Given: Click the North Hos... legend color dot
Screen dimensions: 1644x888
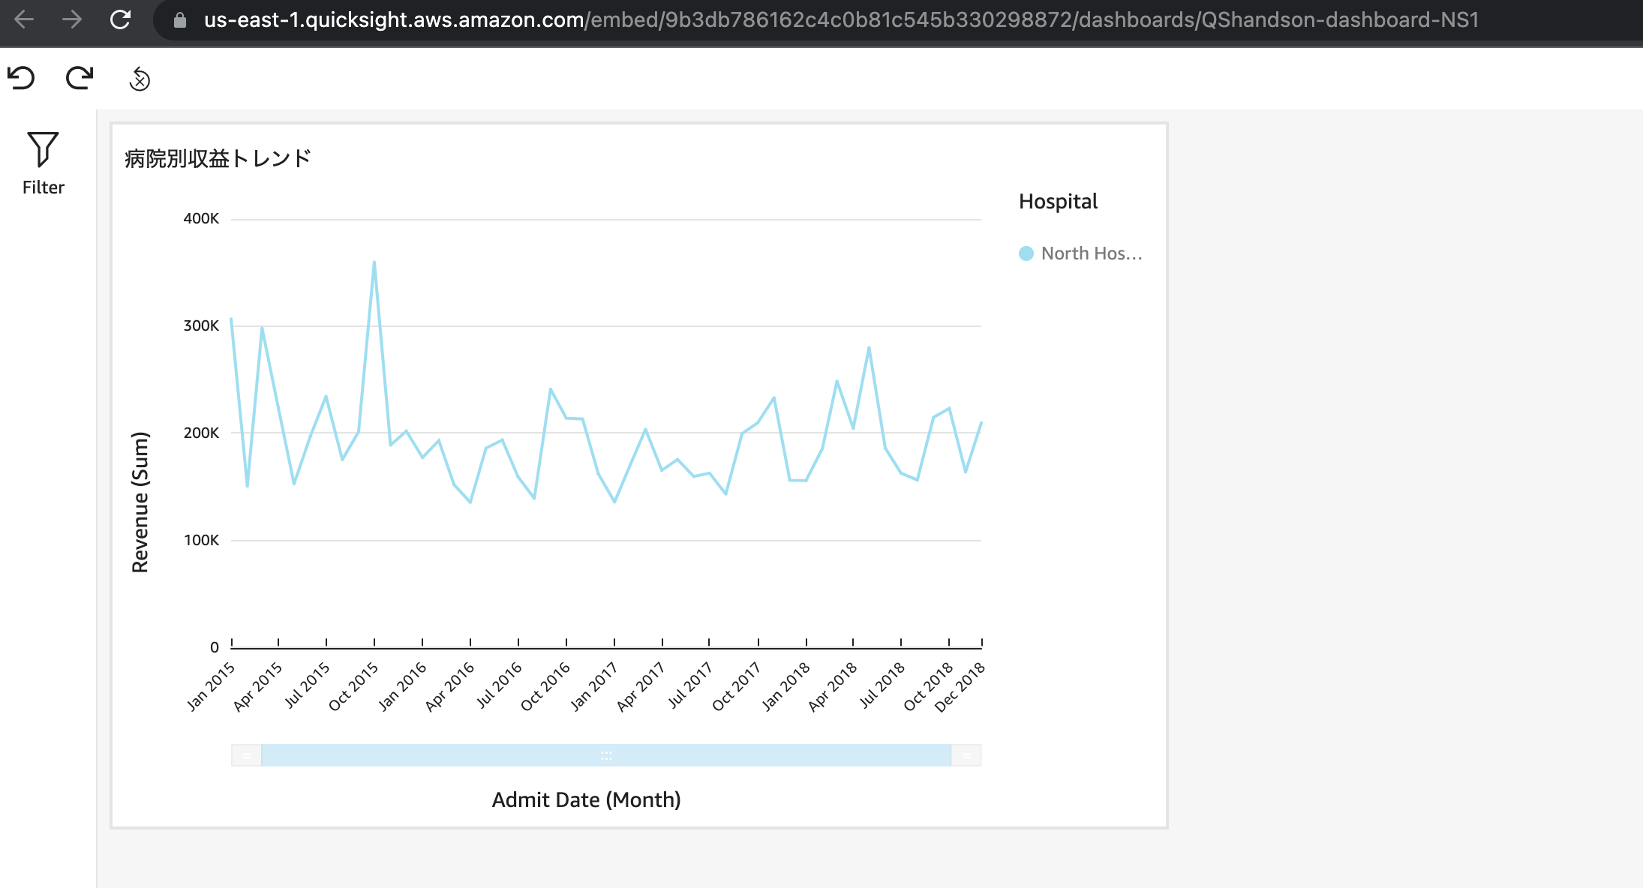Looking at the screenshot, I should pyautogui.click(x=1026, y=254).
